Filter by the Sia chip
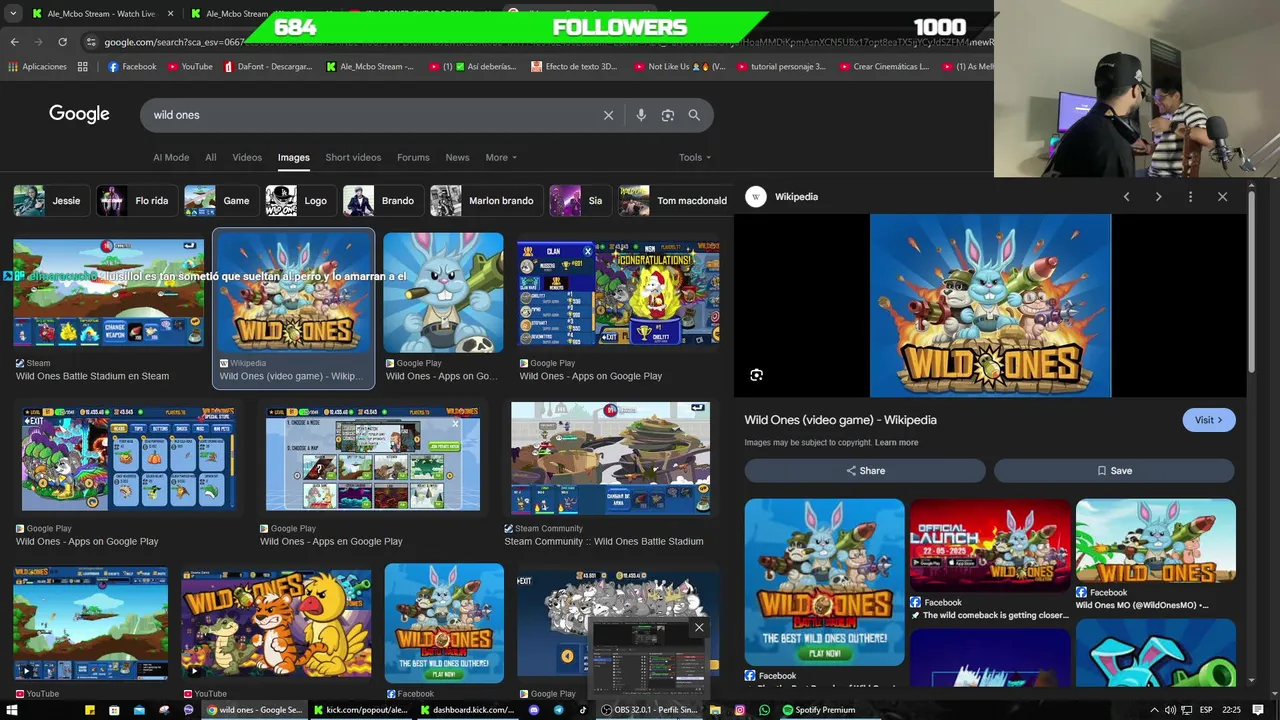Screen dimensions: 1280x720 tap(579, 201)
